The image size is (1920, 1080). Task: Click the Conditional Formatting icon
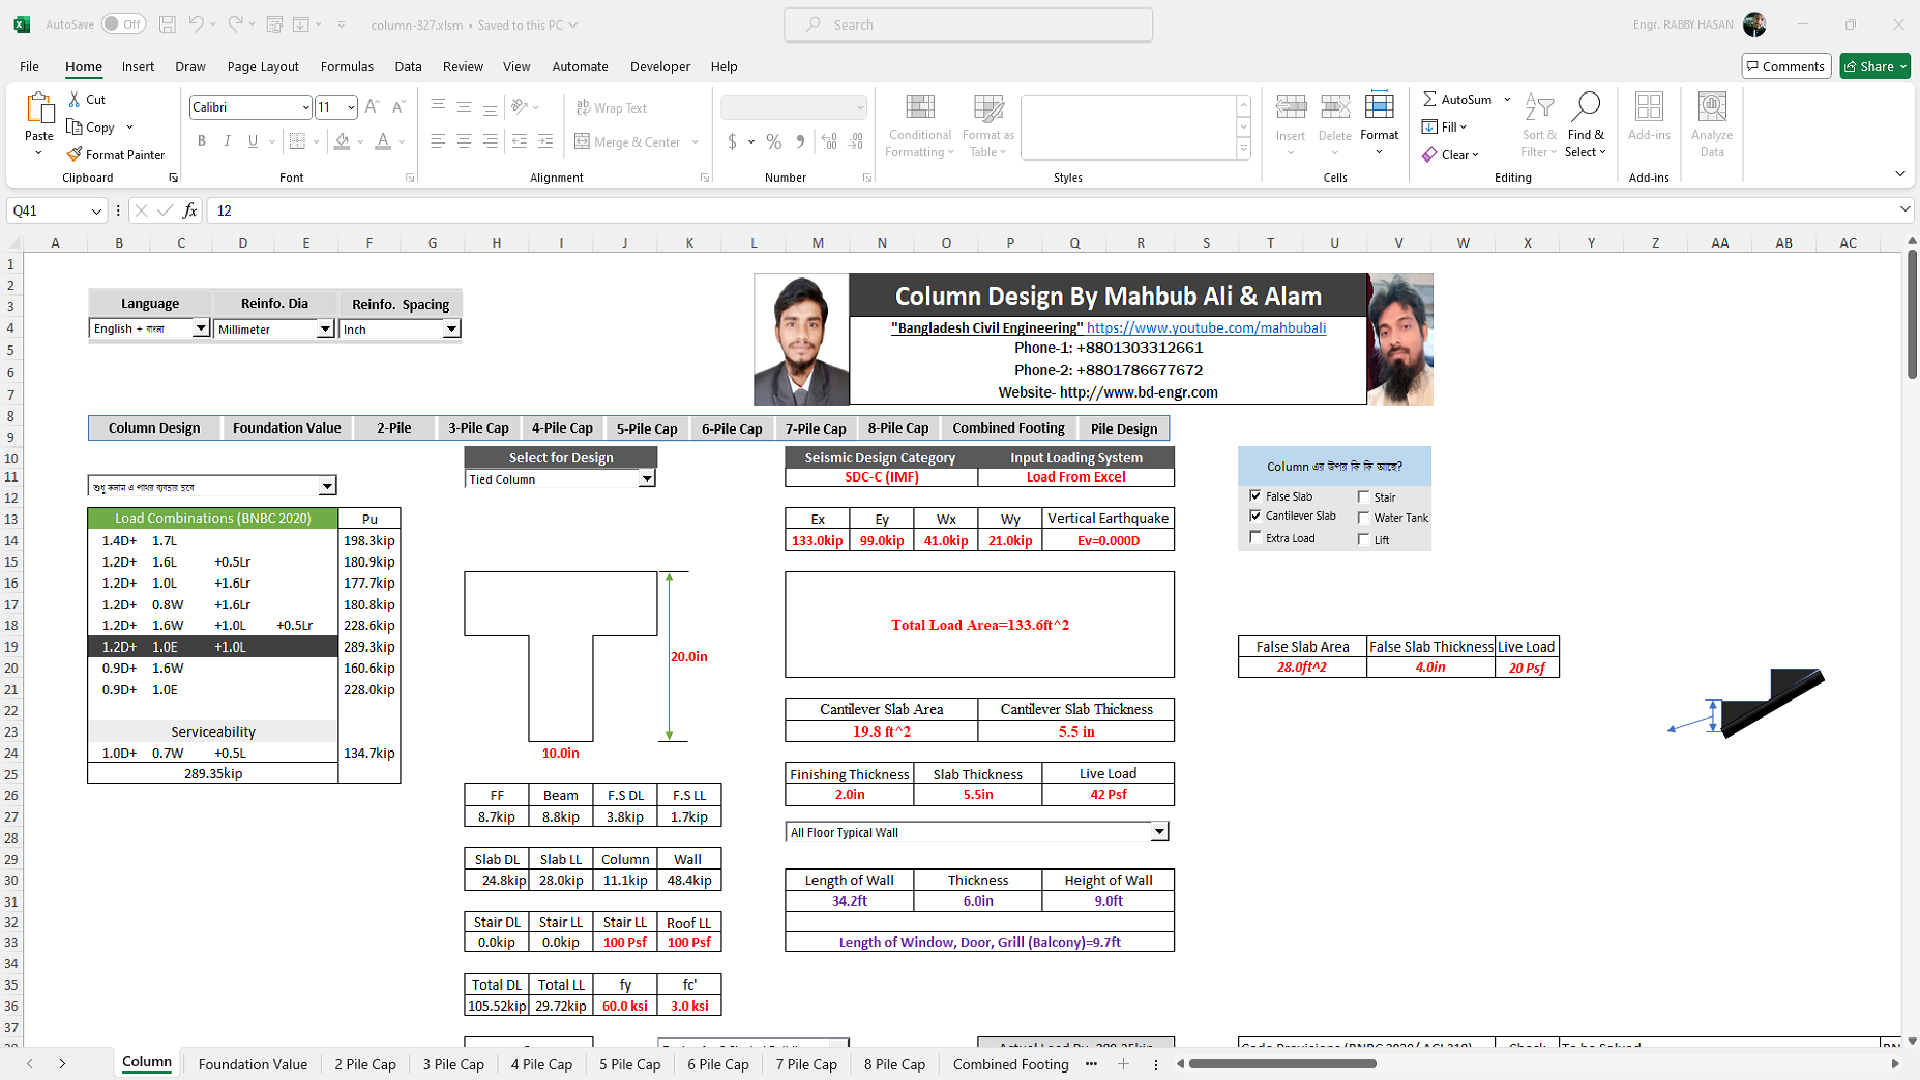coord(920,107)
